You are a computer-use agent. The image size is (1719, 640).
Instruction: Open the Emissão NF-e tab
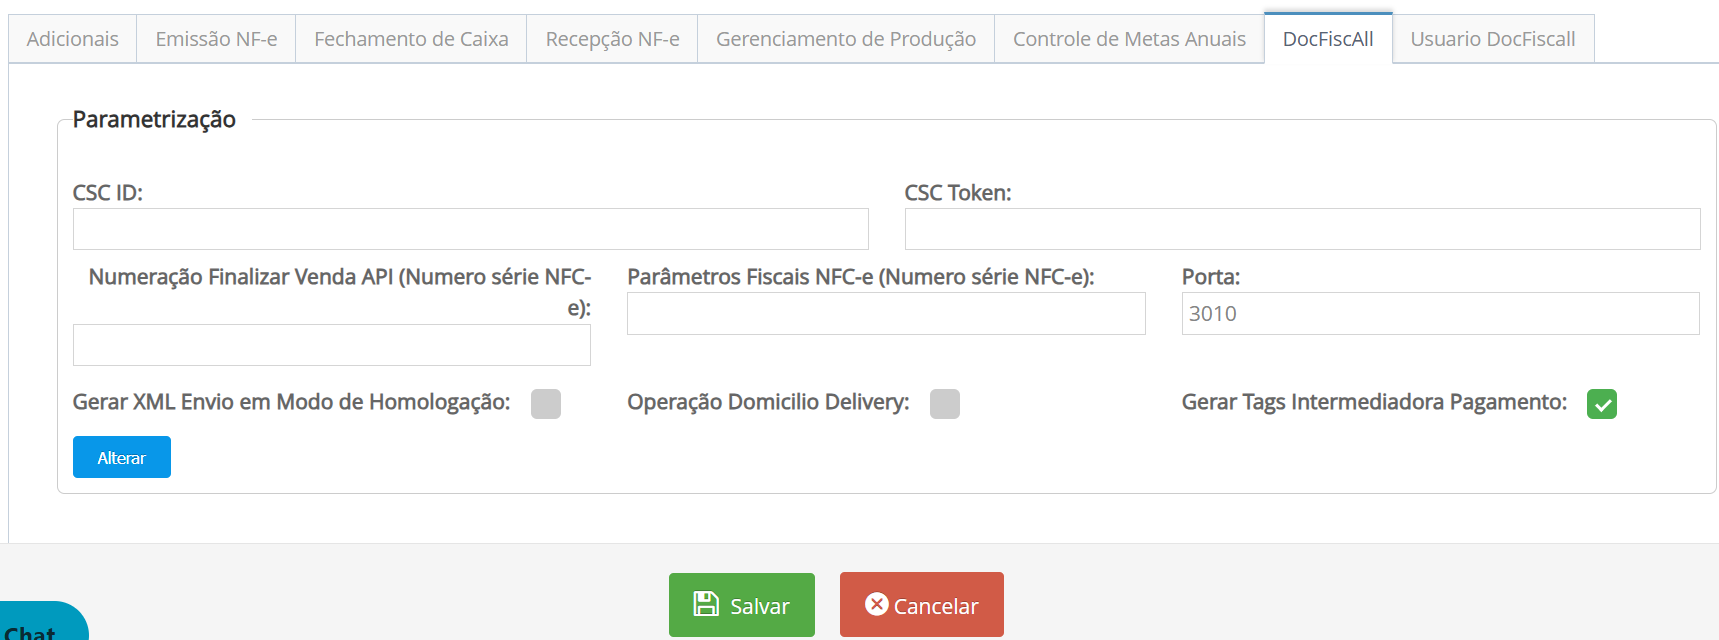(216, 39)
